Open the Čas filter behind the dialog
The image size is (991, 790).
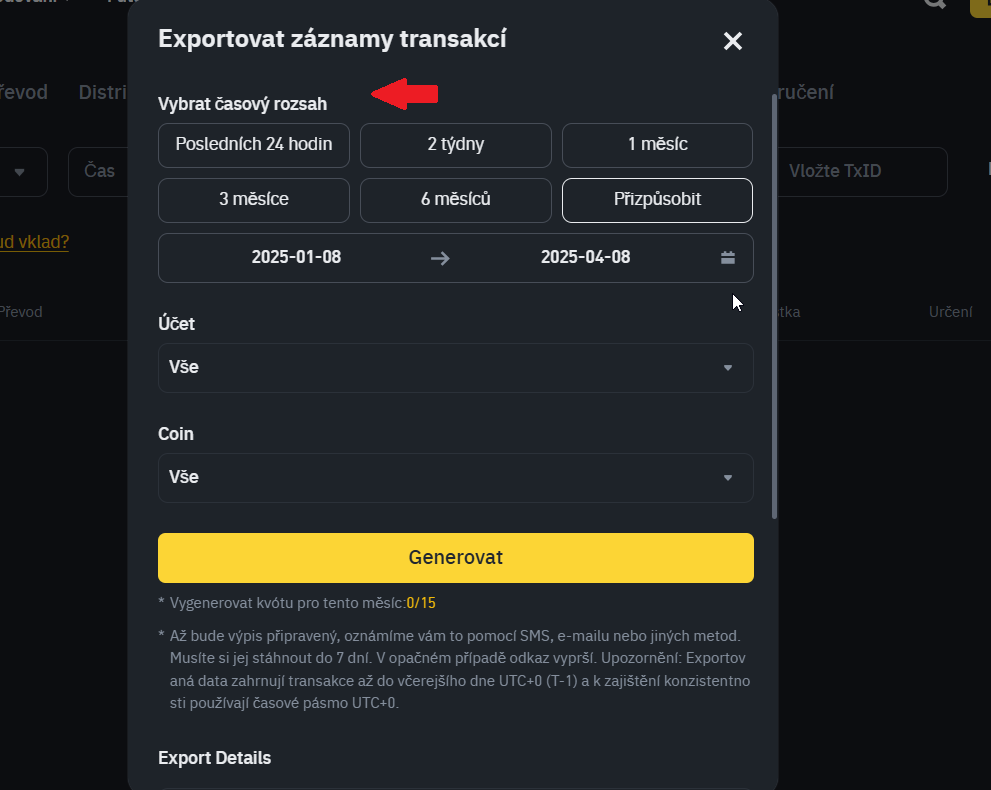(98, 172)
